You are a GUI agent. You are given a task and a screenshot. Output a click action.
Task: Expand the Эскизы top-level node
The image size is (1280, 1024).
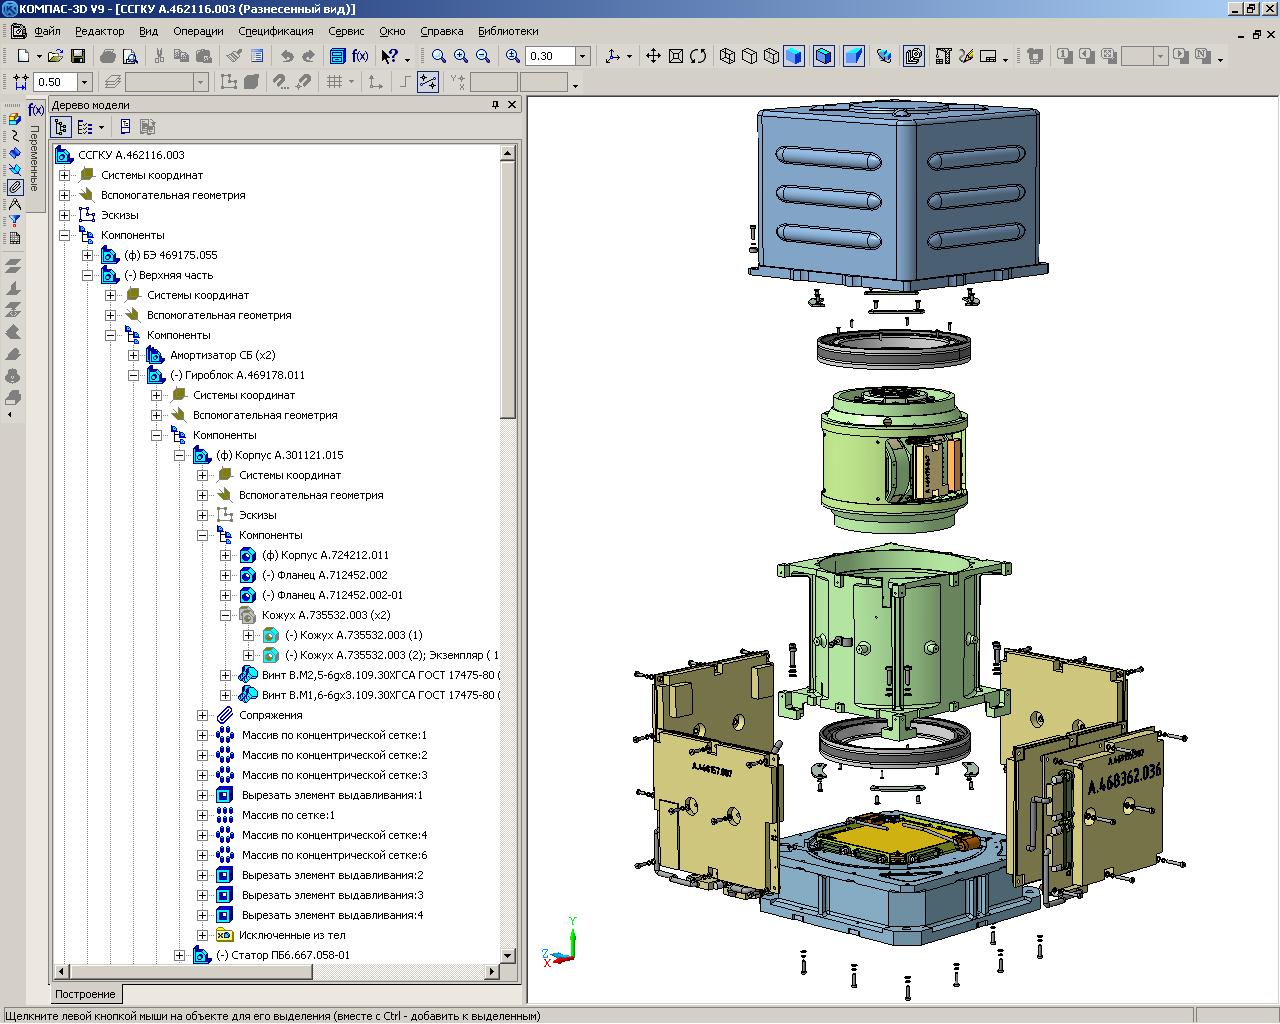[x=65, y=215]
